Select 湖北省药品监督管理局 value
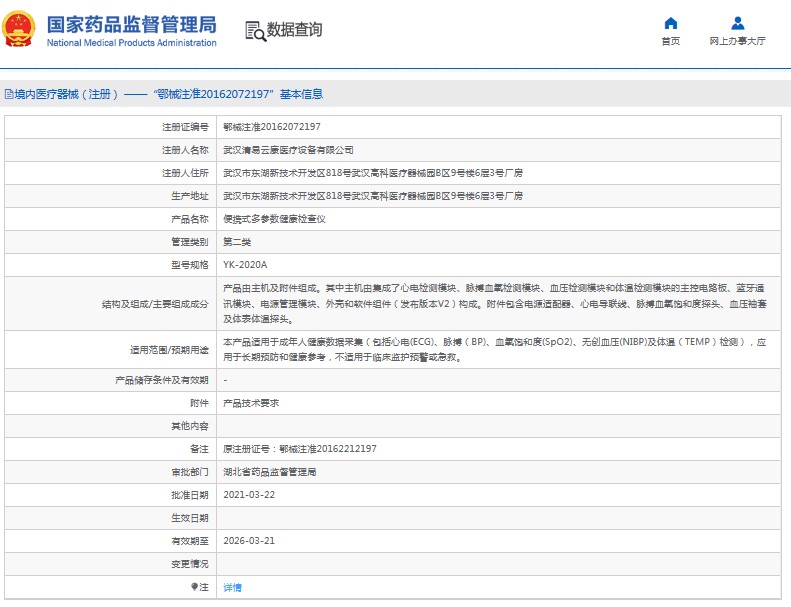The height and width of the screenshot is (607, 791). (x=270, y=472)
